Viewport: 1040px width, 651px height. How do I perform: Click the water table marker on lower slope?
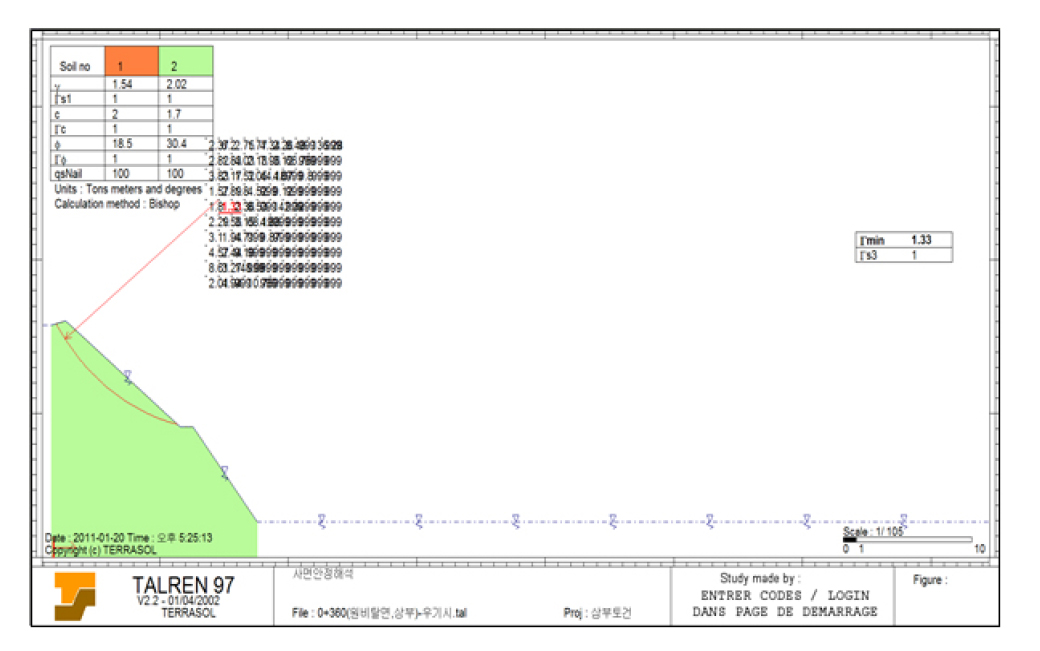tap(224, 472)
